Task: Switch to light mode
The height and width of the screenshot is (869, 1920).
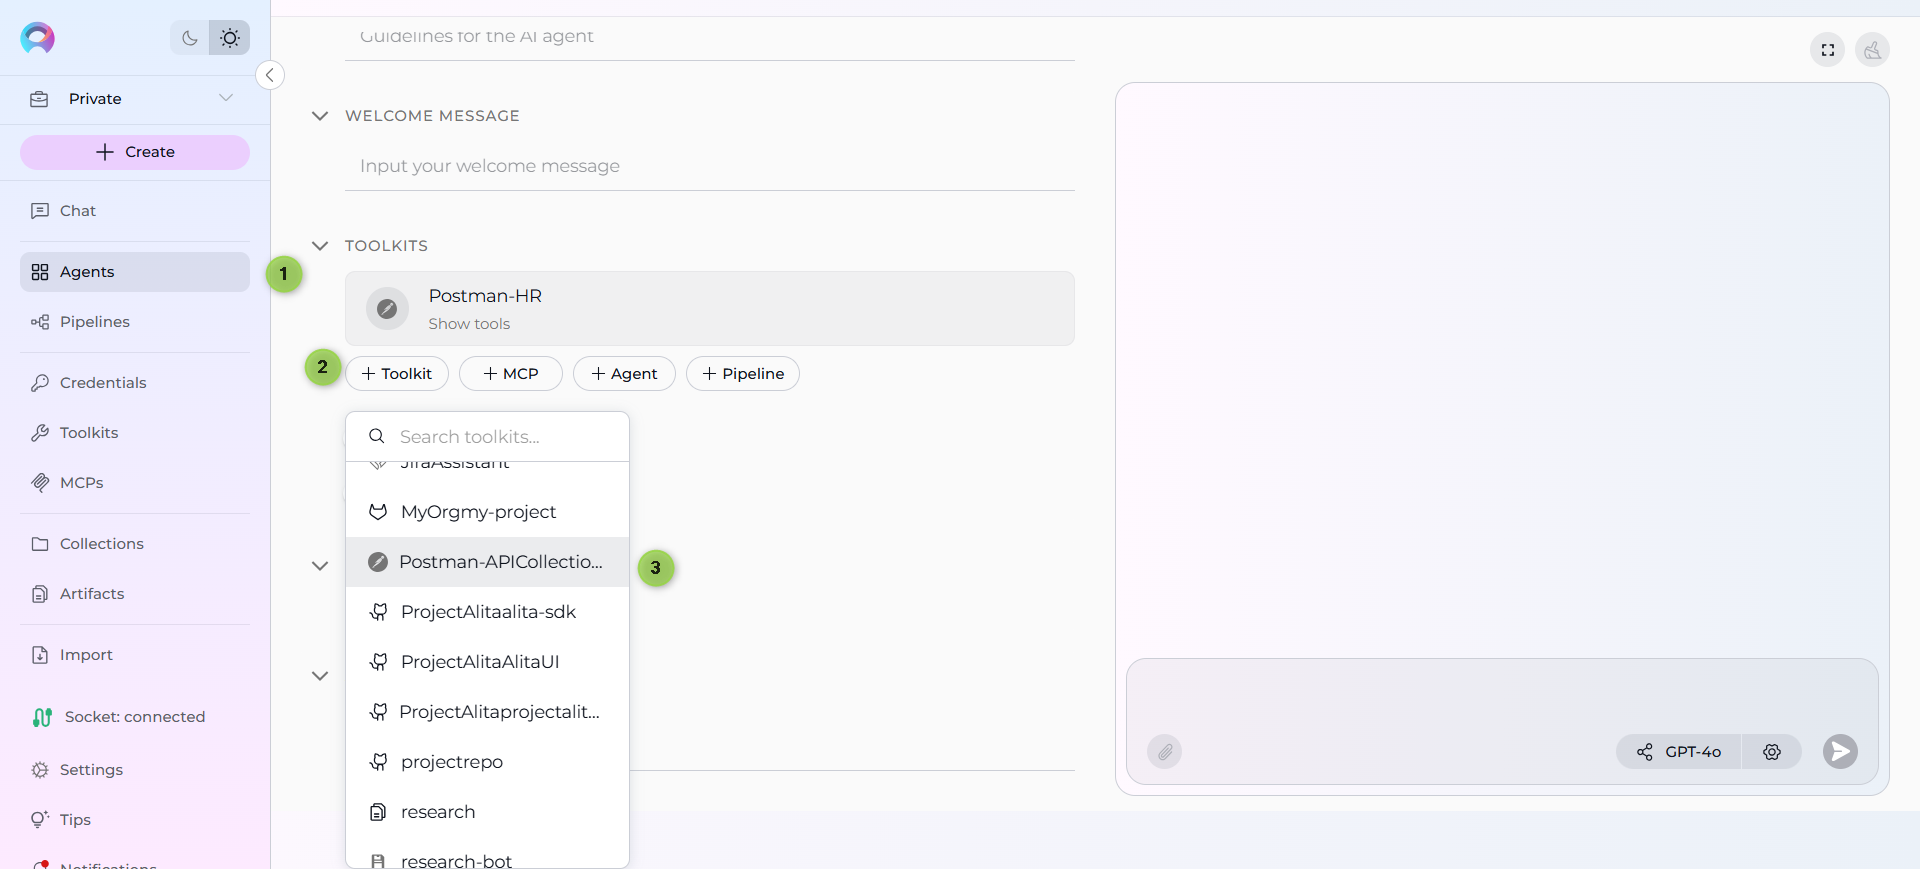Action: point(230,38)
